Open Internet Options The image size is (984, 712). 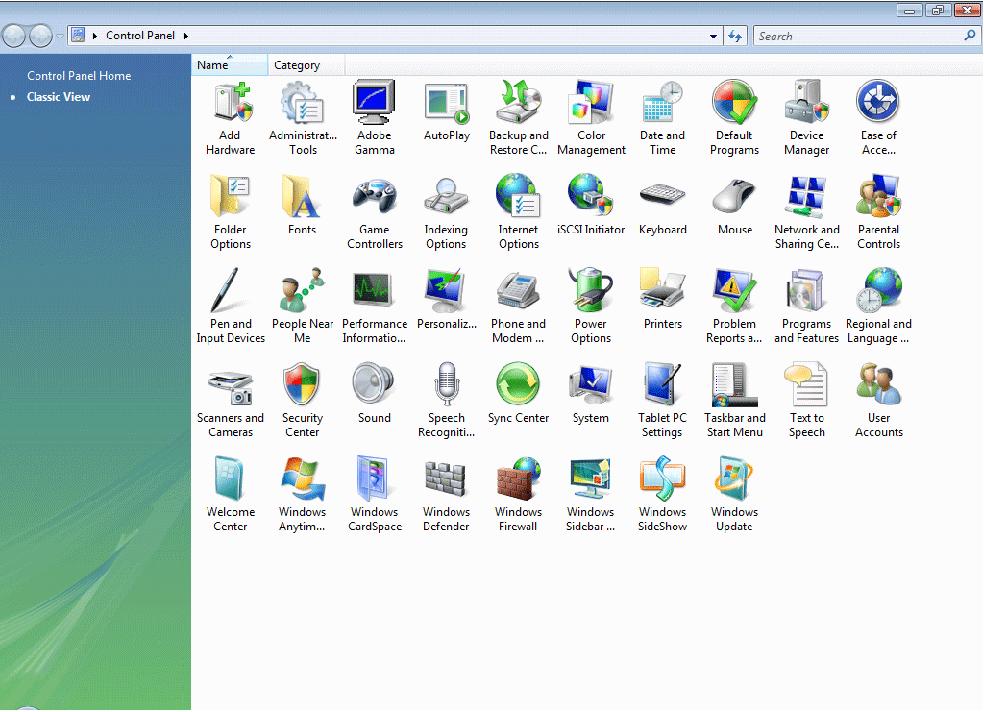(x=518, y=211)
